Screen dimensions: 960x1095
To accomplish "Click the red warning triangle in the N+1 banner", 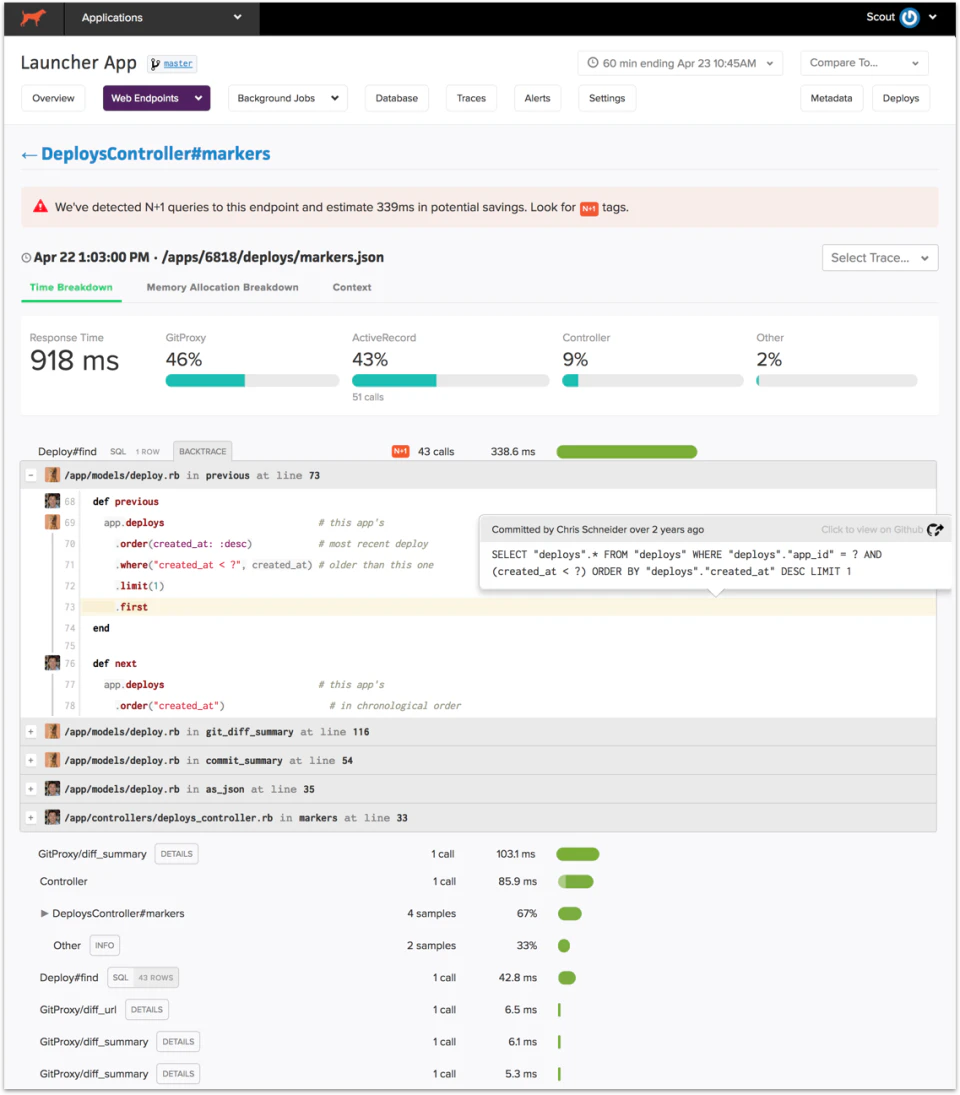I will coord(40,205).
